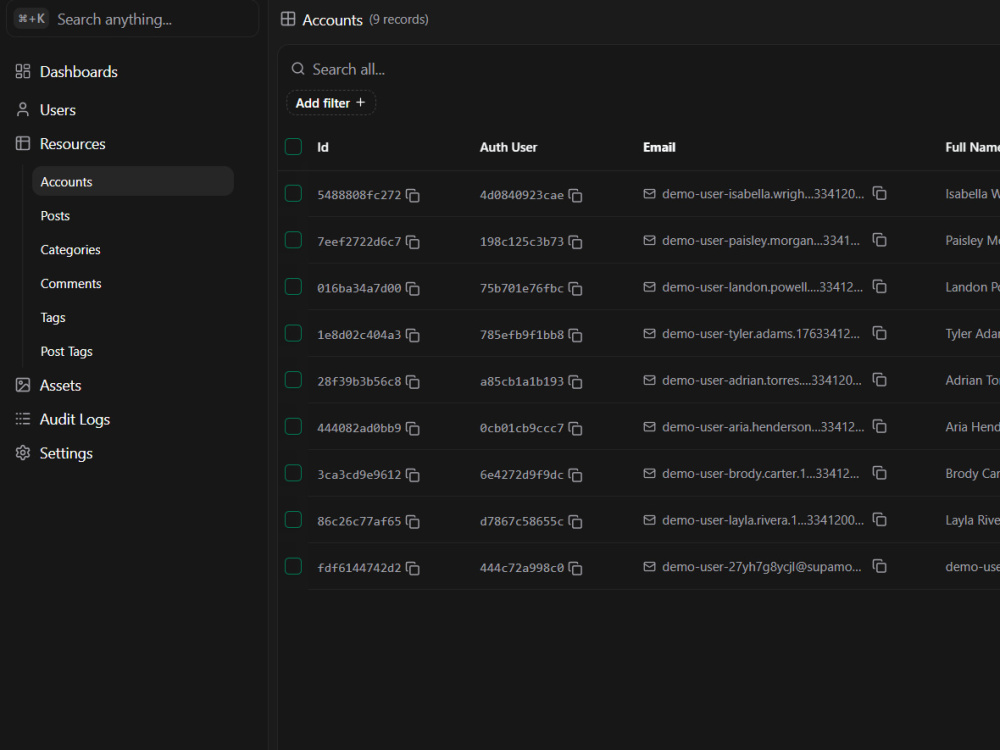Copy Id 1e8d02c404a3 with its copy icon
The height and width of the screenshot is (750, 1000).
[413, 335]
